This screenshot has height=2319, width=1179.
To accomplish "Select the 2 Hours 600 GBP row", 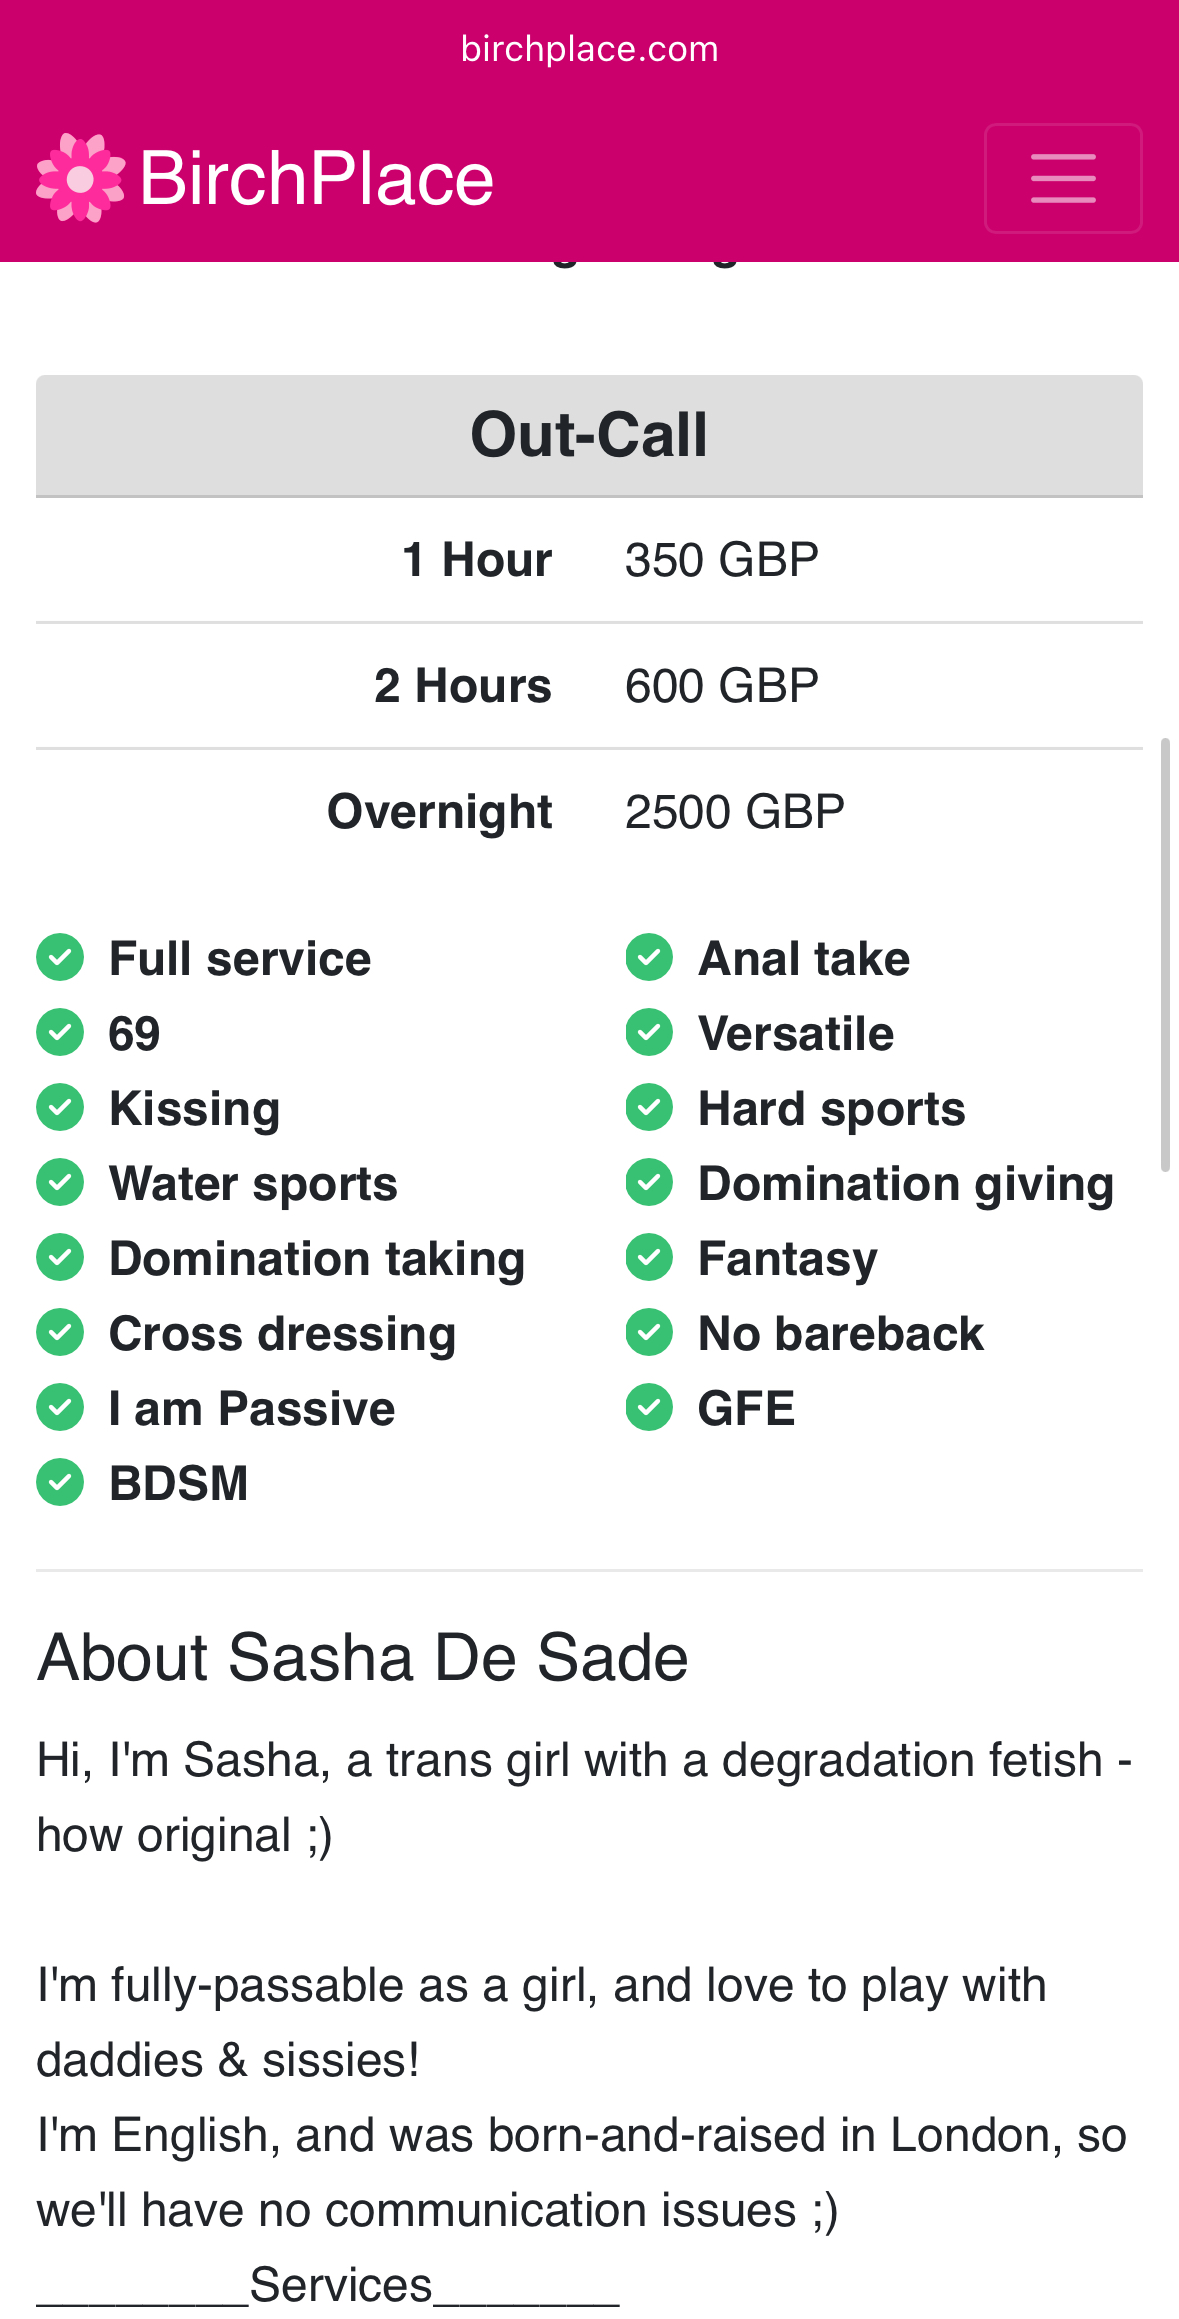I will tap(589, 686).
